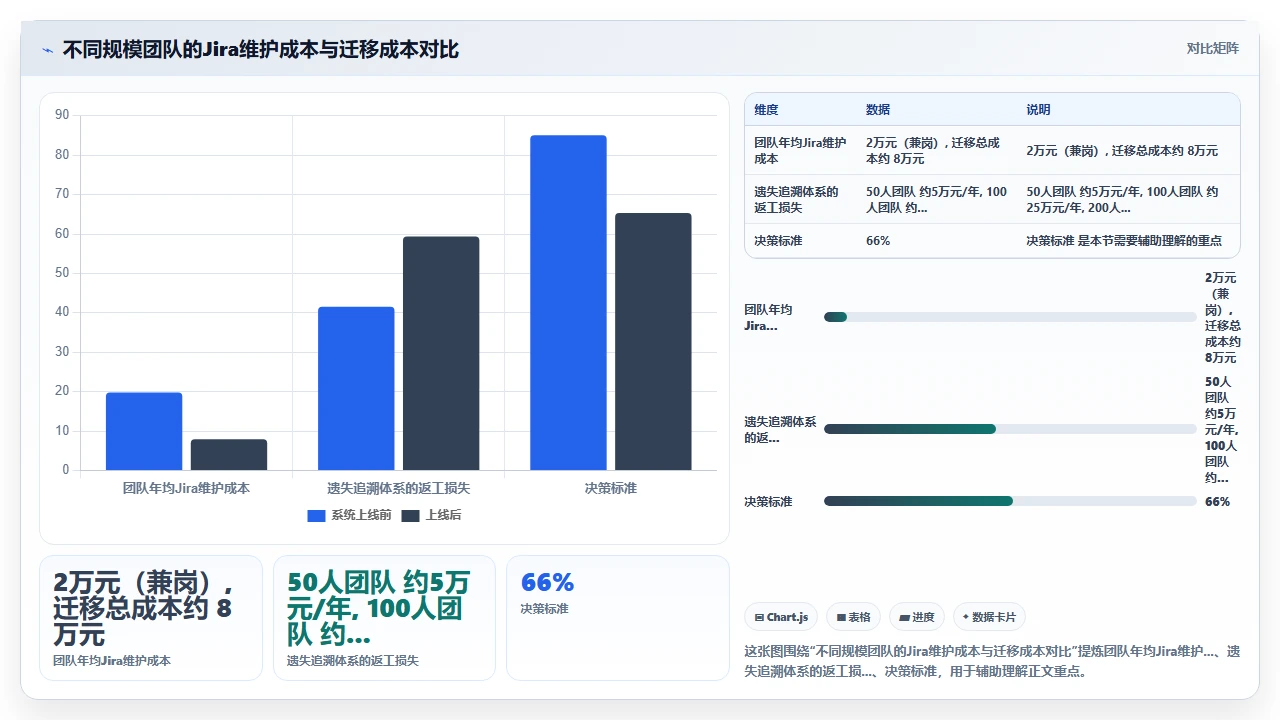The image size is (1280, 720).
Task: Click the 维度 table column header
Action: [766, 110]
